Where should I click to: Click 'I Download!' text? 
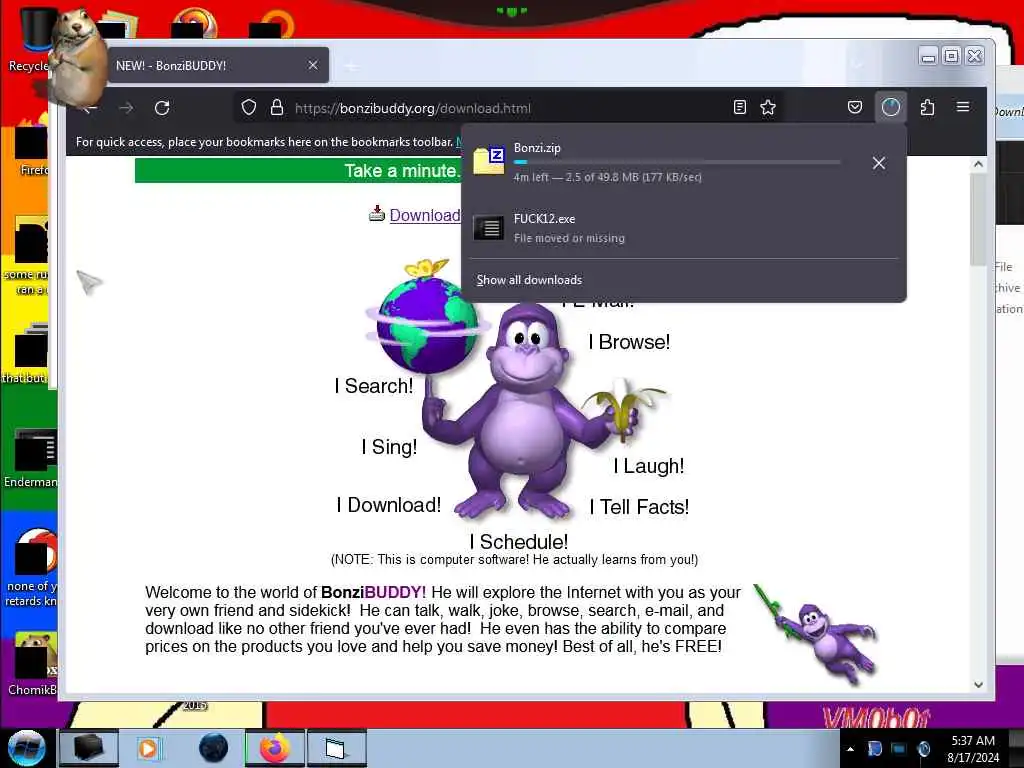pyautogui.click(x=389, y=505)
